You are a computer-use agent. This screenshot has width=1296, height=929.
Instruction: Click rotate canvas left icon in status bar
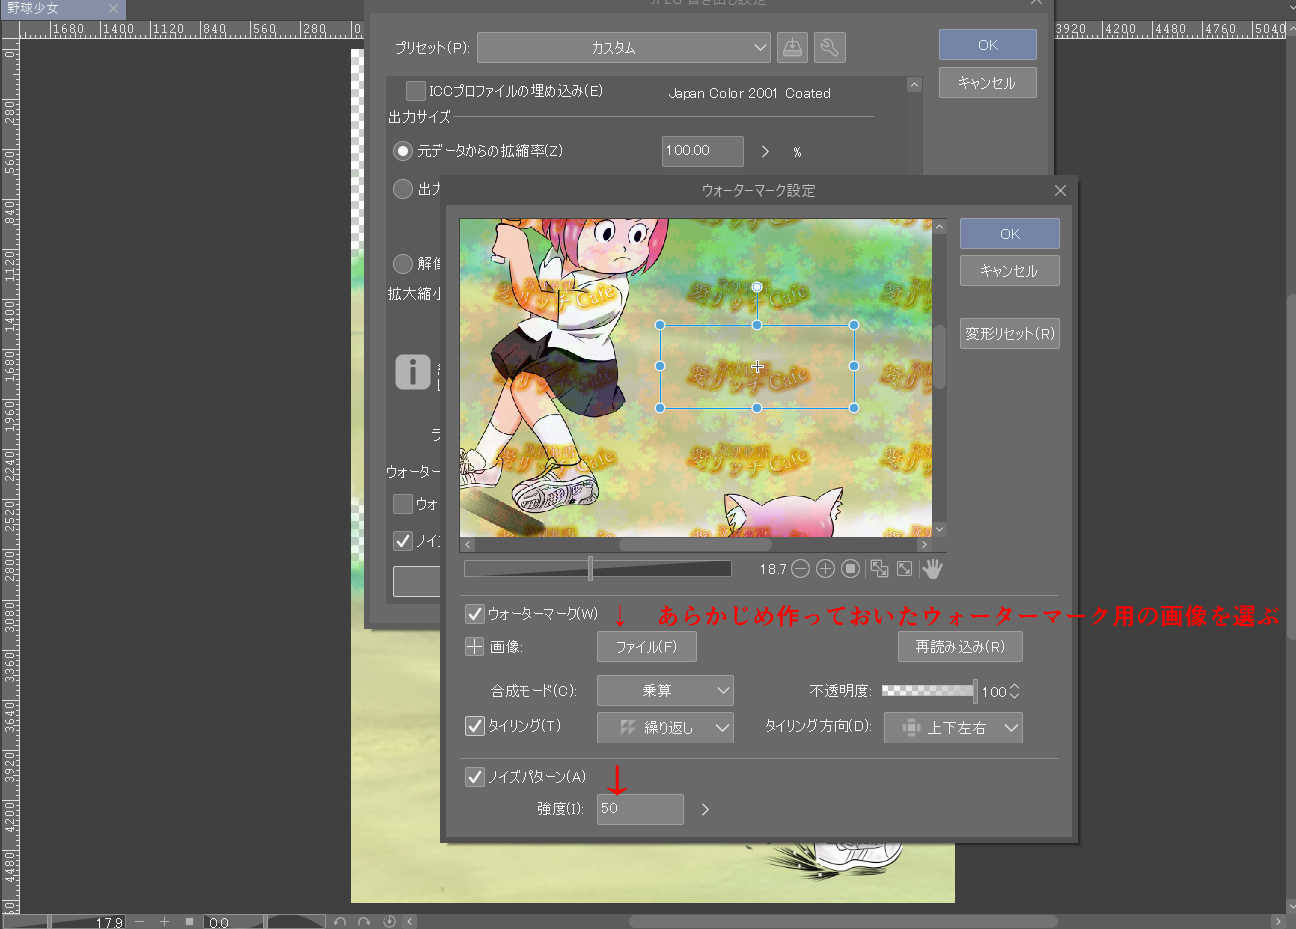(340, 922)
